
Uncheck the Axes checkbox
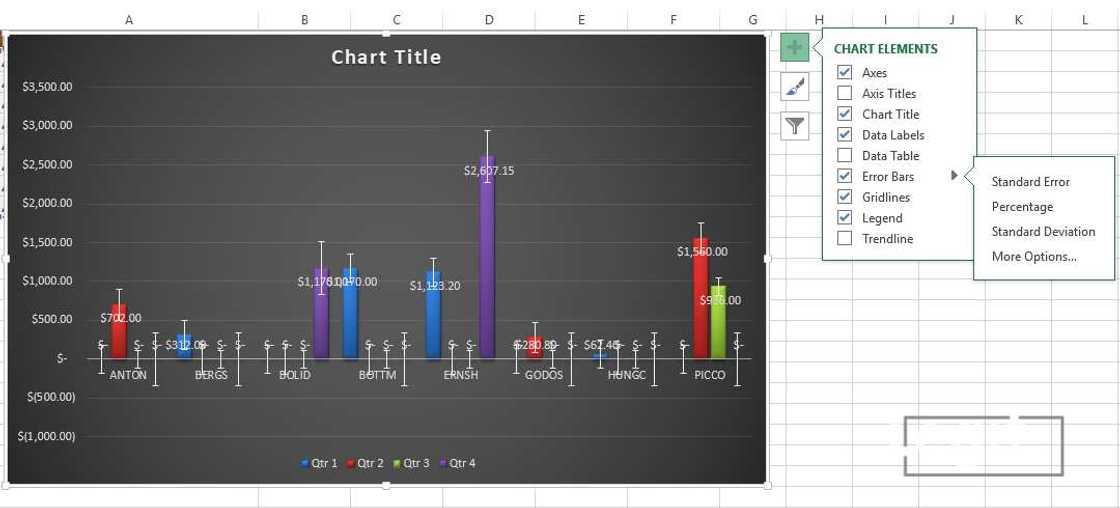[845, 72]
